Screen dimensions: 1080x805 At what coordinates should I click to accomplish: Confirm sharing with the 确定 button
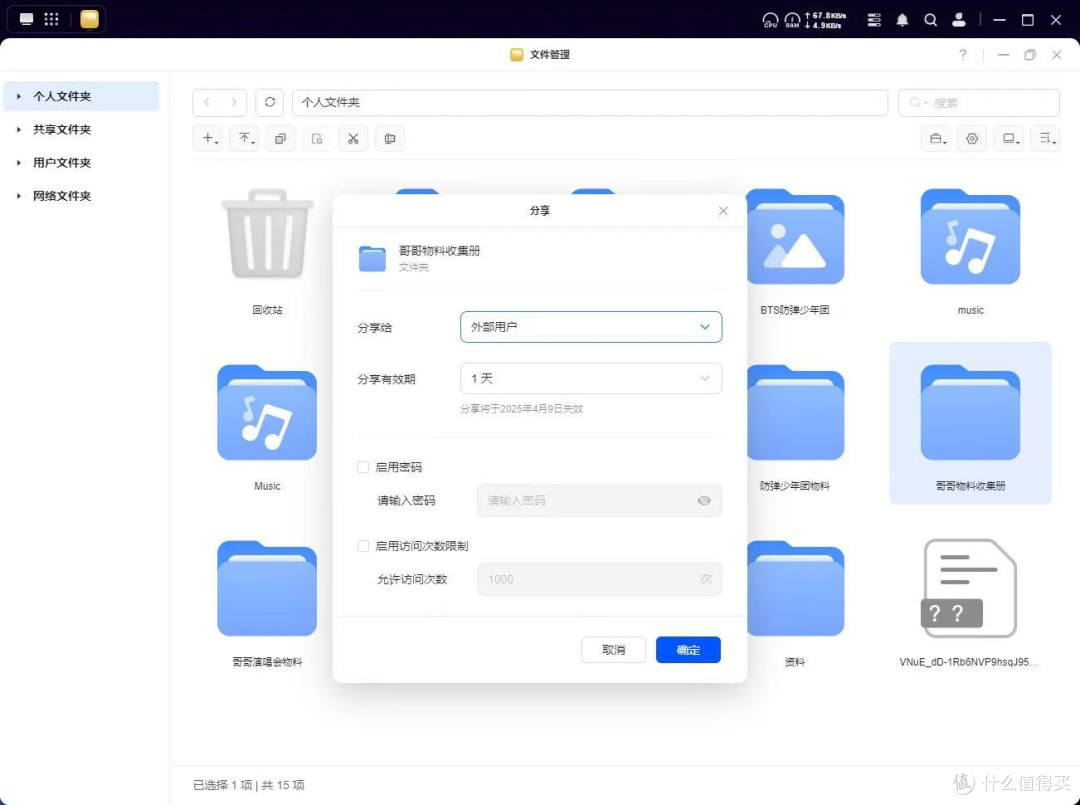(688, 650)
